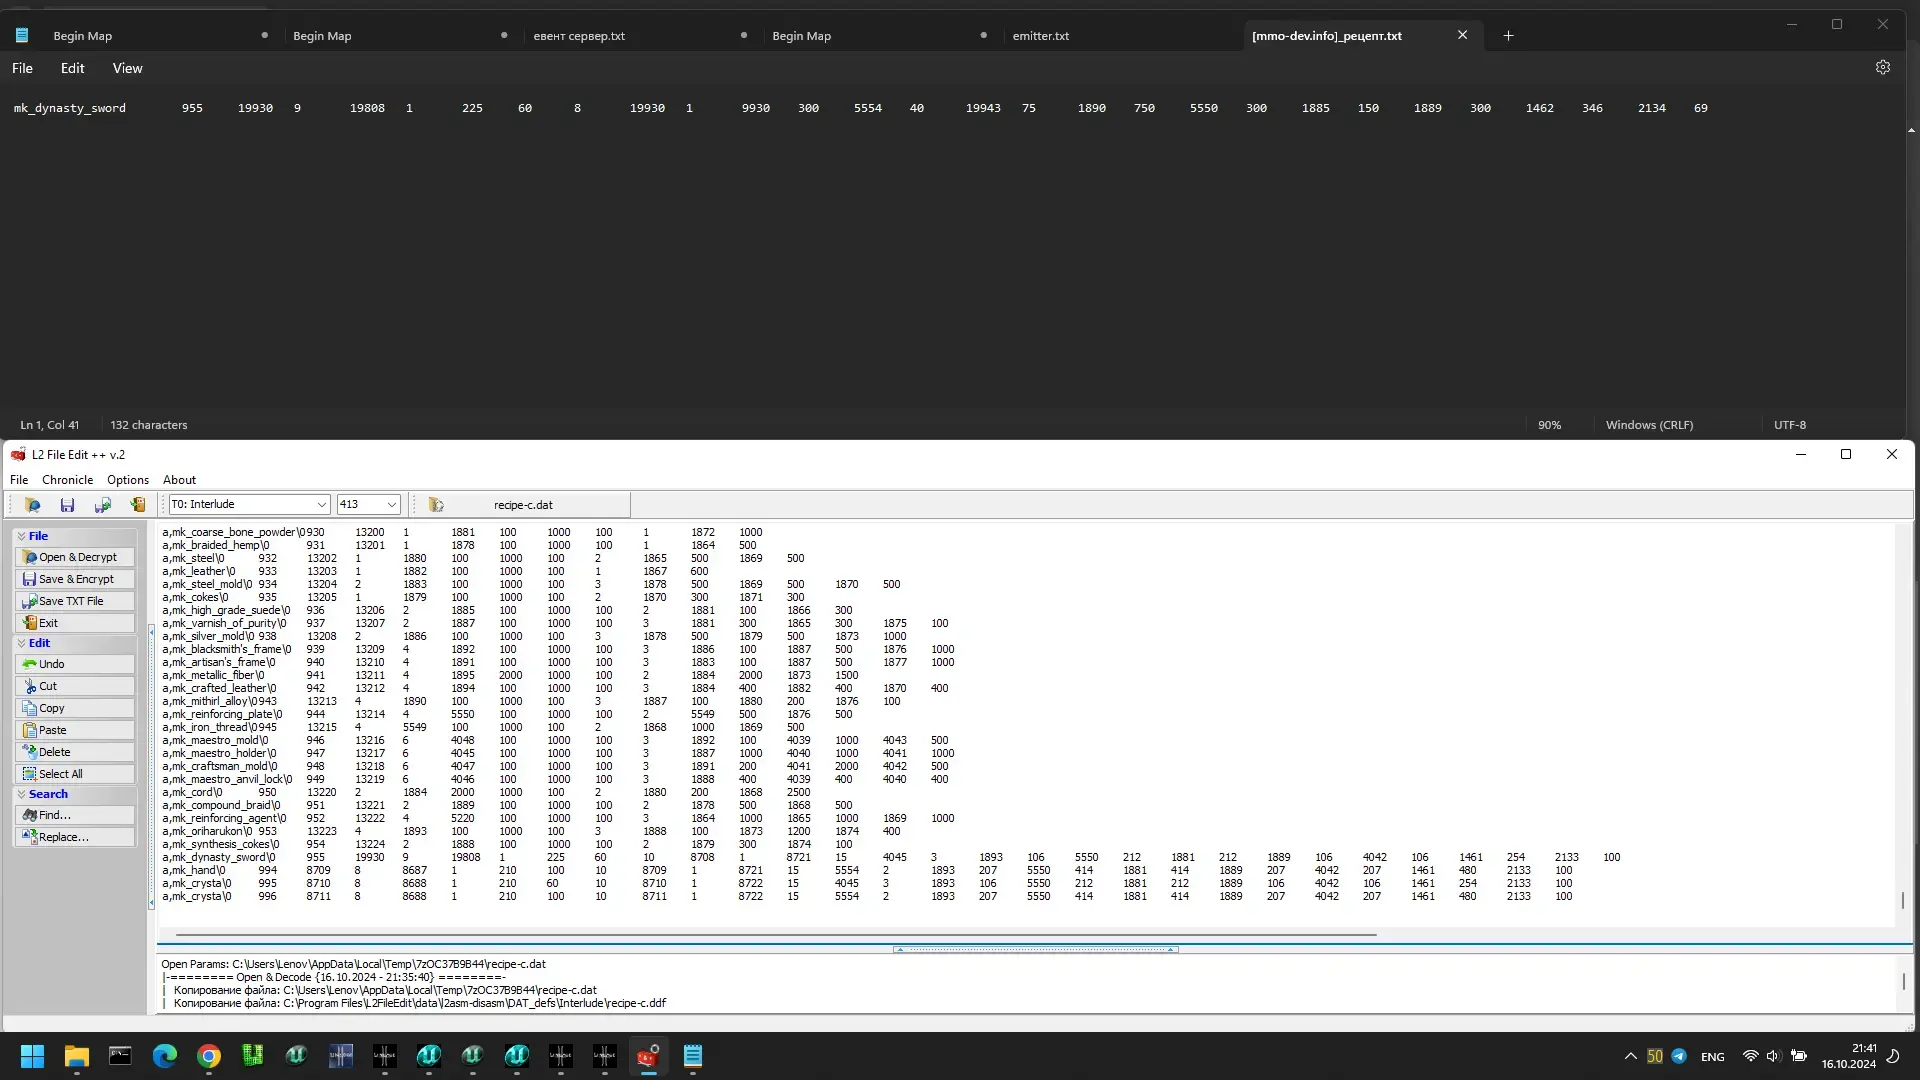The image size is (1920, 1080).
Task: Open L2 File Edit File menu
Action: point(19,480)
